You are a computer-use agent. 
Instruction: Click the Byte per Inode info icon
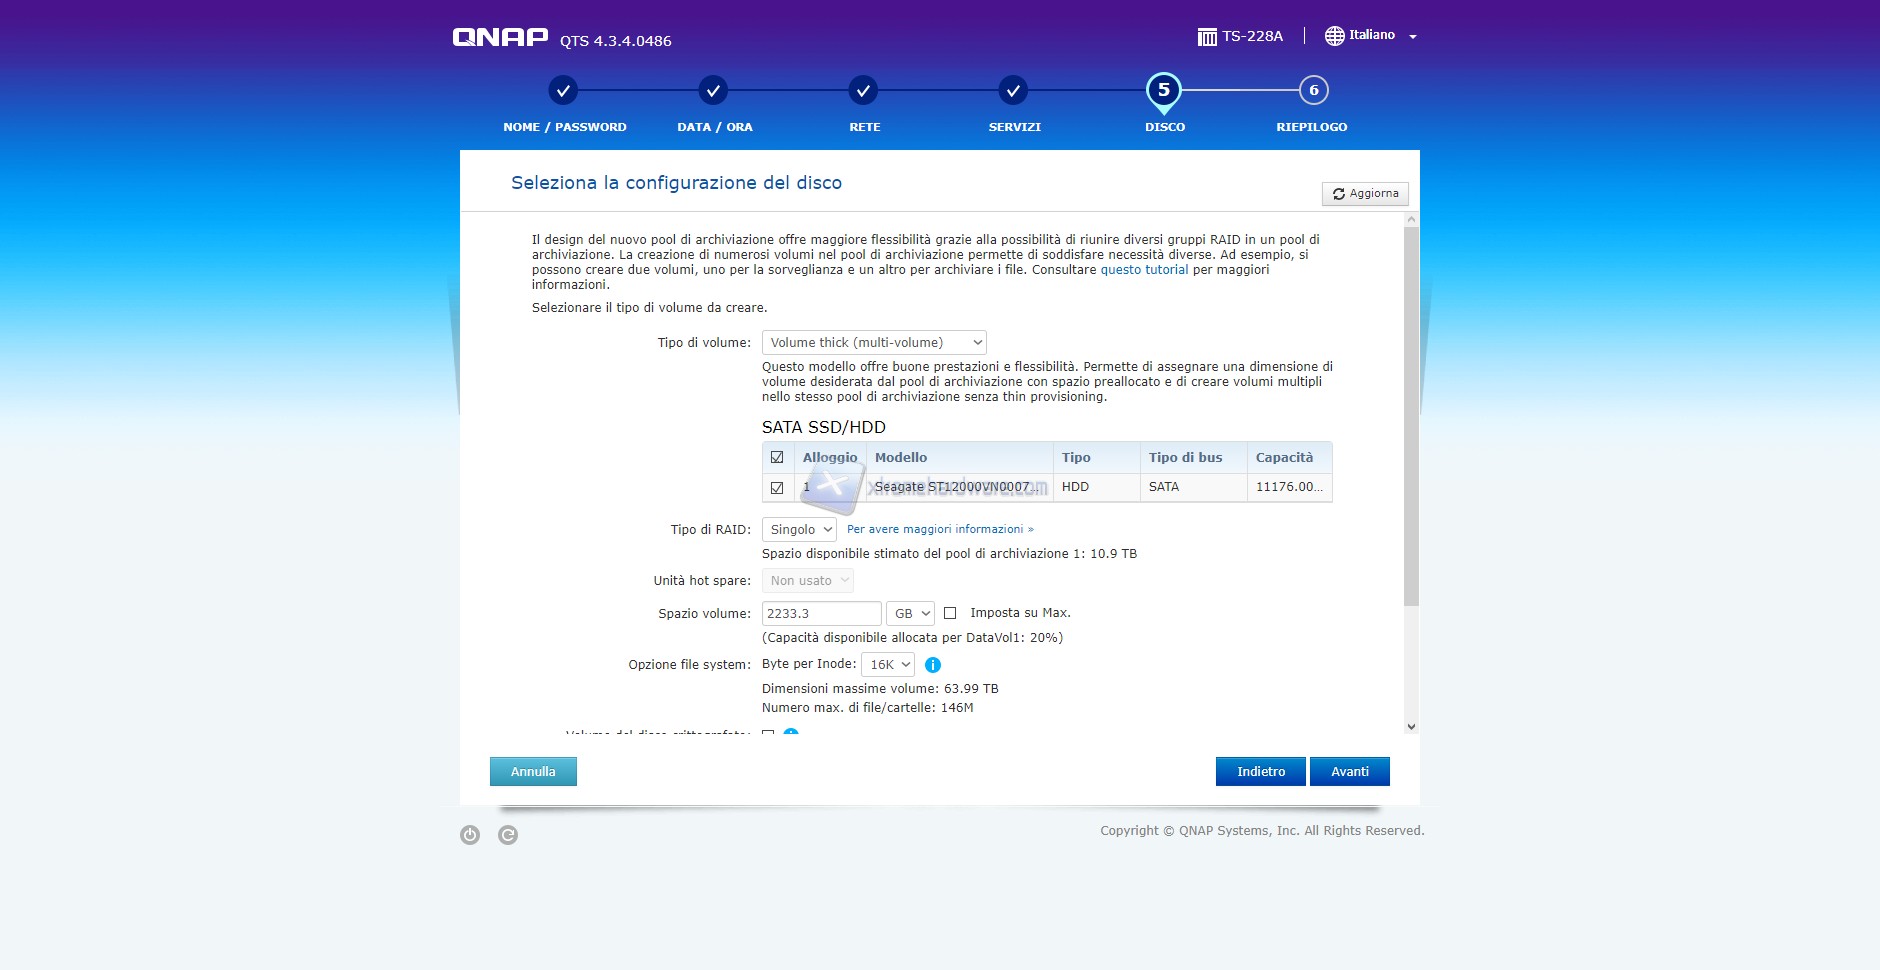933,665
